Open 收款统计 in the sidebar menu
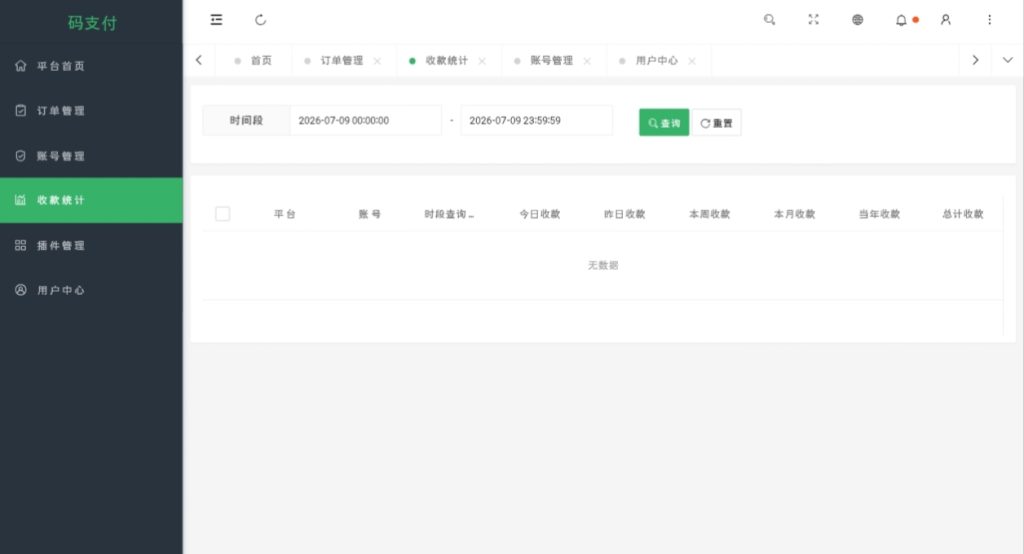Screen dimensions: 1024x554 click(91, 200)
